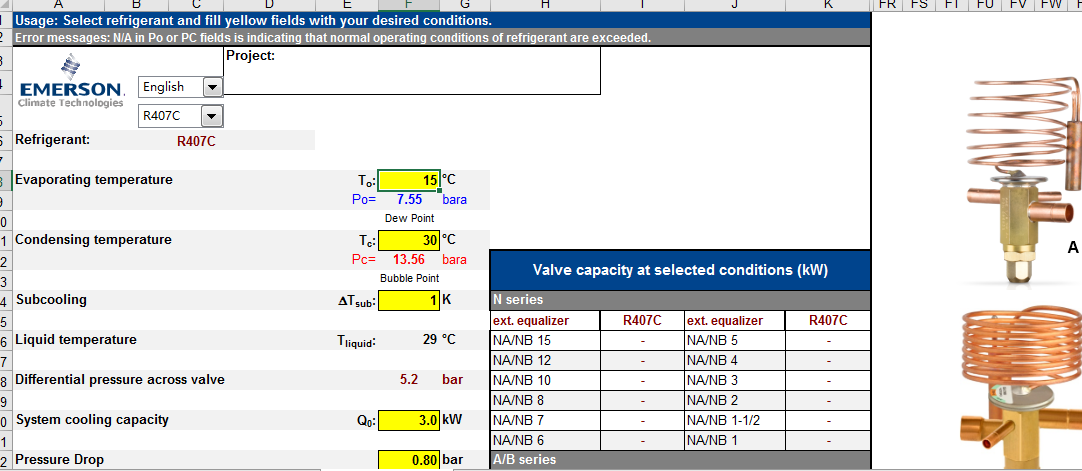Click the NA/NB 5 cell
Screen dimensions: 1082x471
pos(734,341)
